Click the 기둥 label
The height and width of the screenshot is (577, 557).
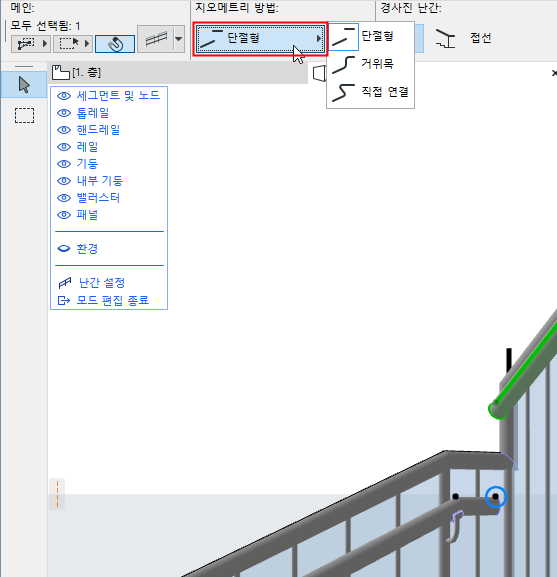pos(87,164)
